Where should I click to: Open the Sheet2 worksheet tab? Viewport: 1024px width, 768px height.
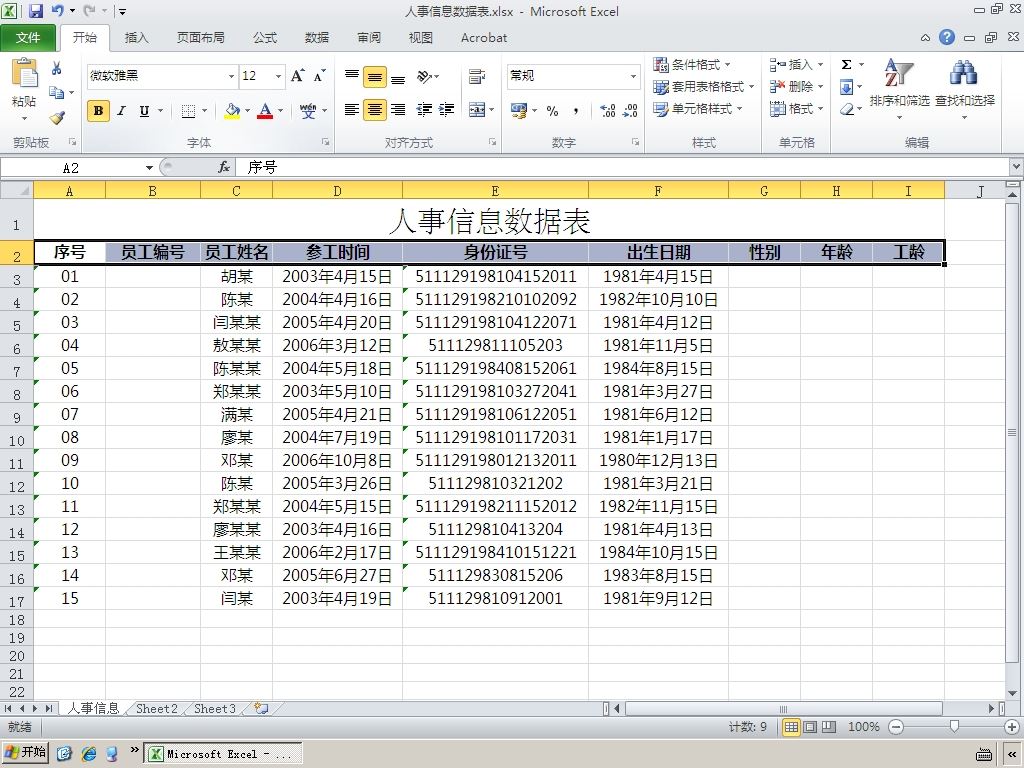[x=157, y=709]
